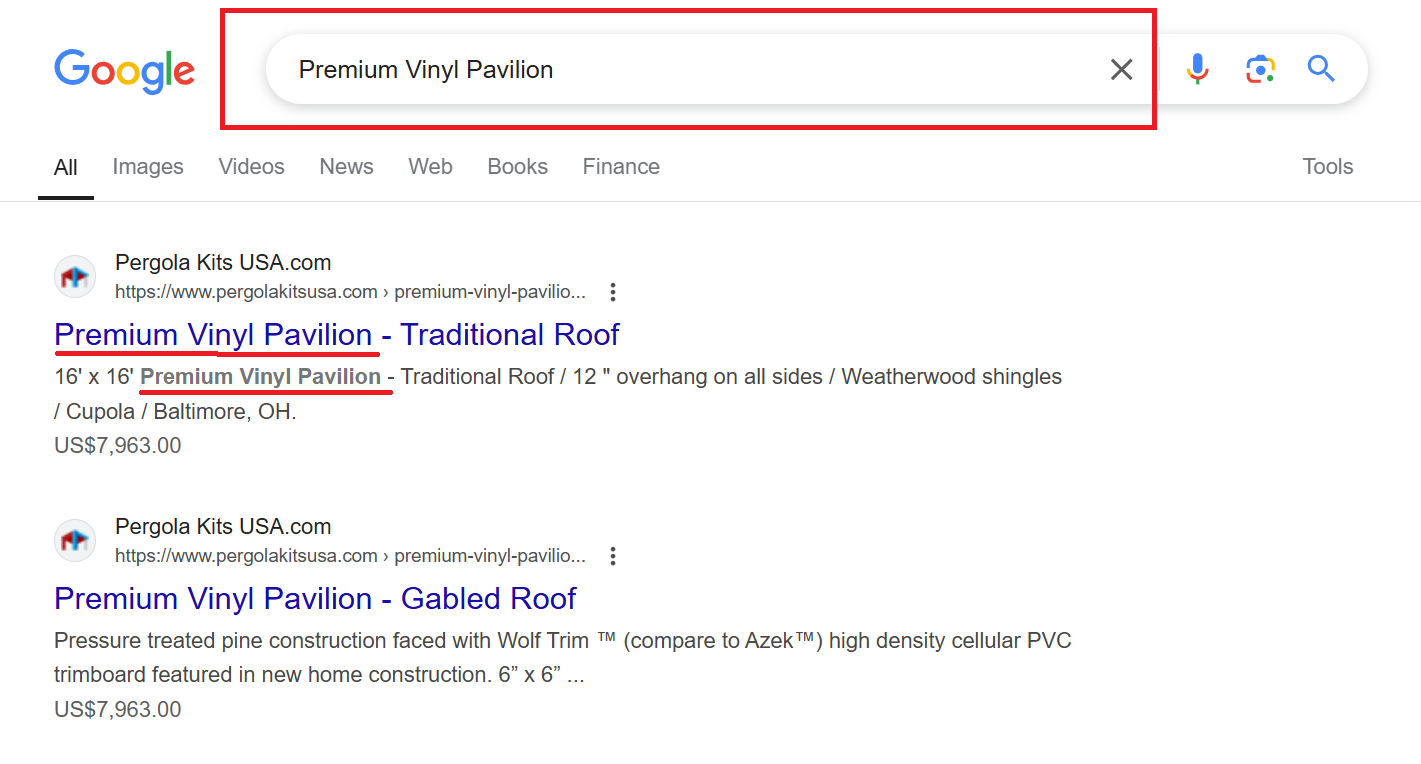Open Premium Vinyl Pavilion - Traditional Roof link
1421x764 pixels.
[337, 335]
